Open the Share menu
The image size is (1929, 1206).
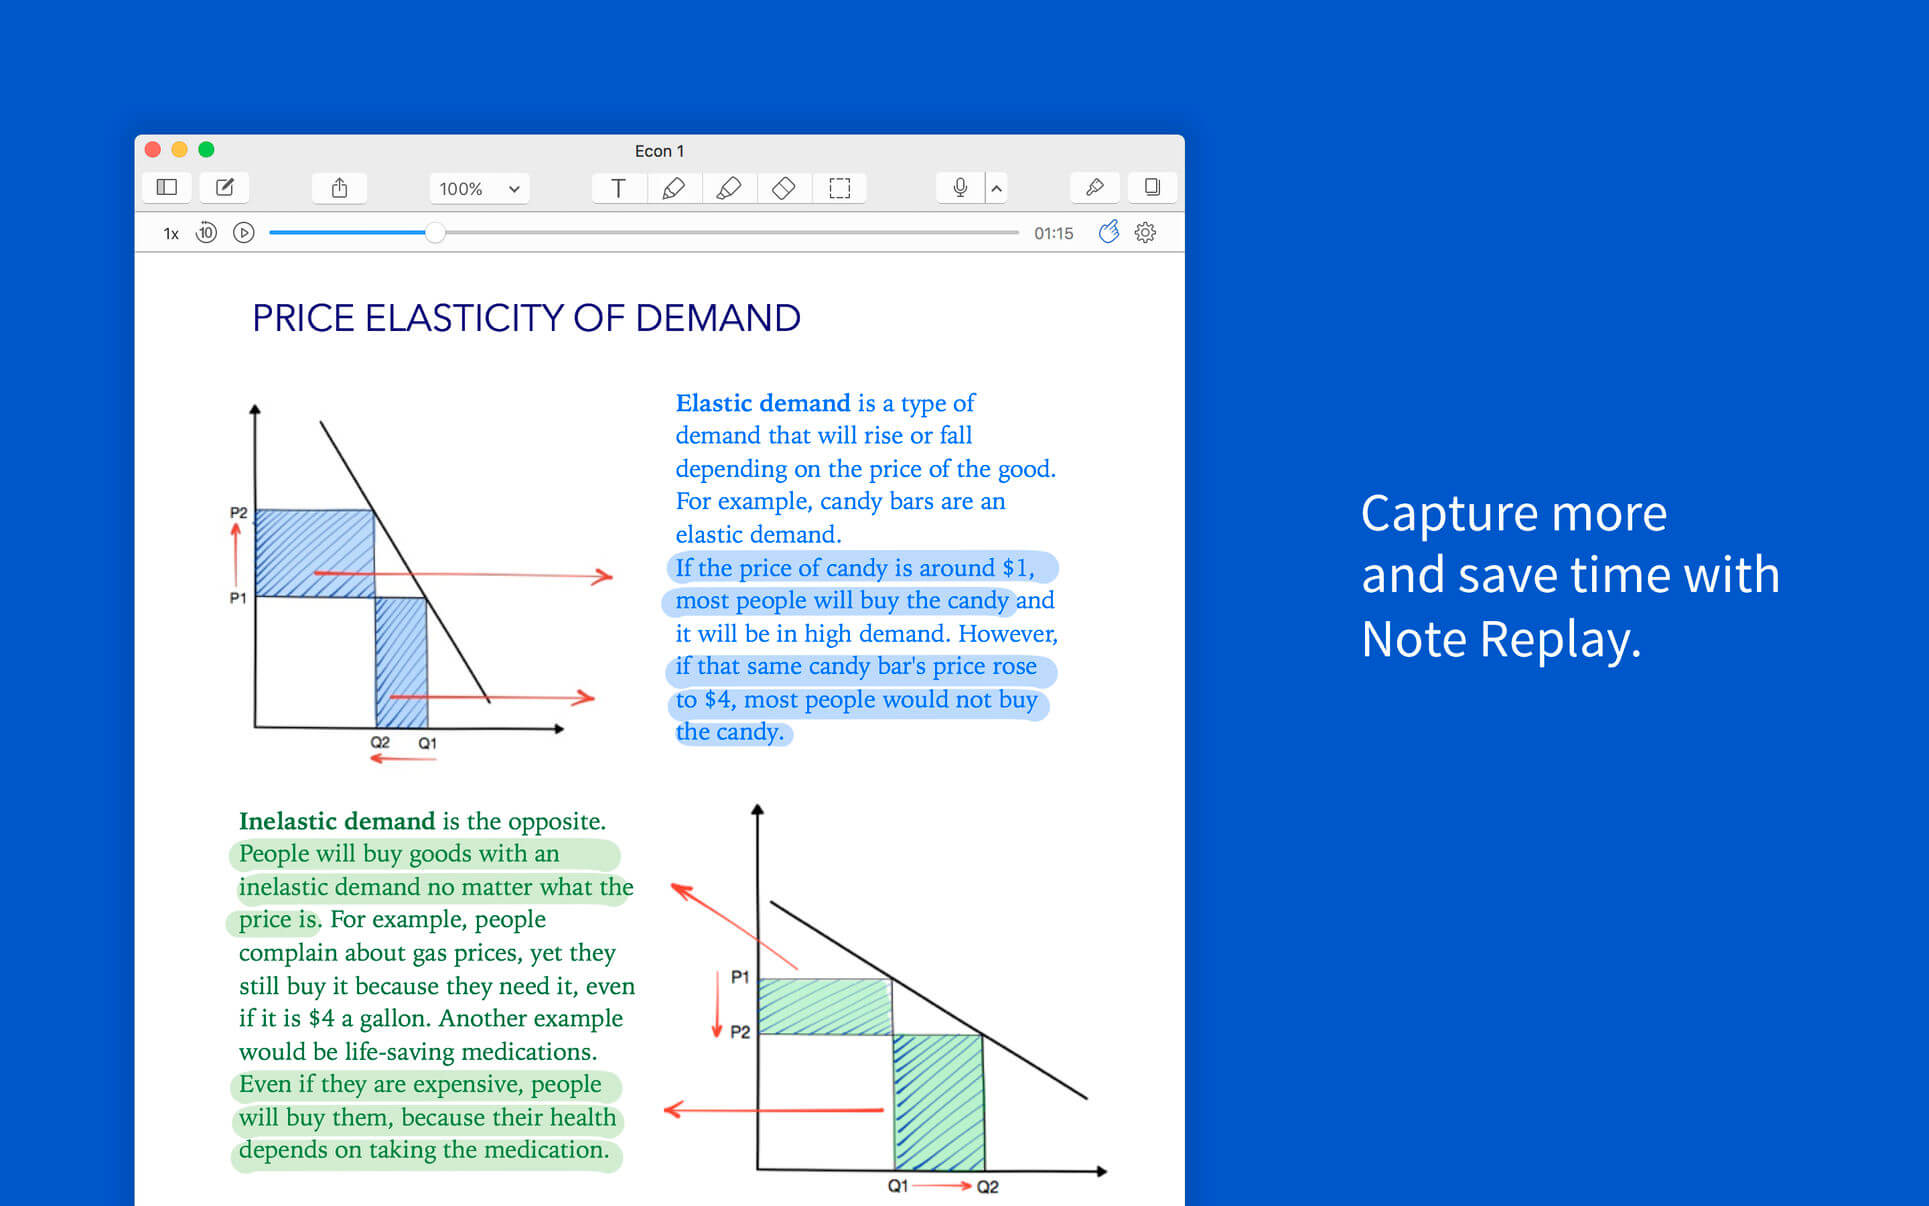coord(339,187)
